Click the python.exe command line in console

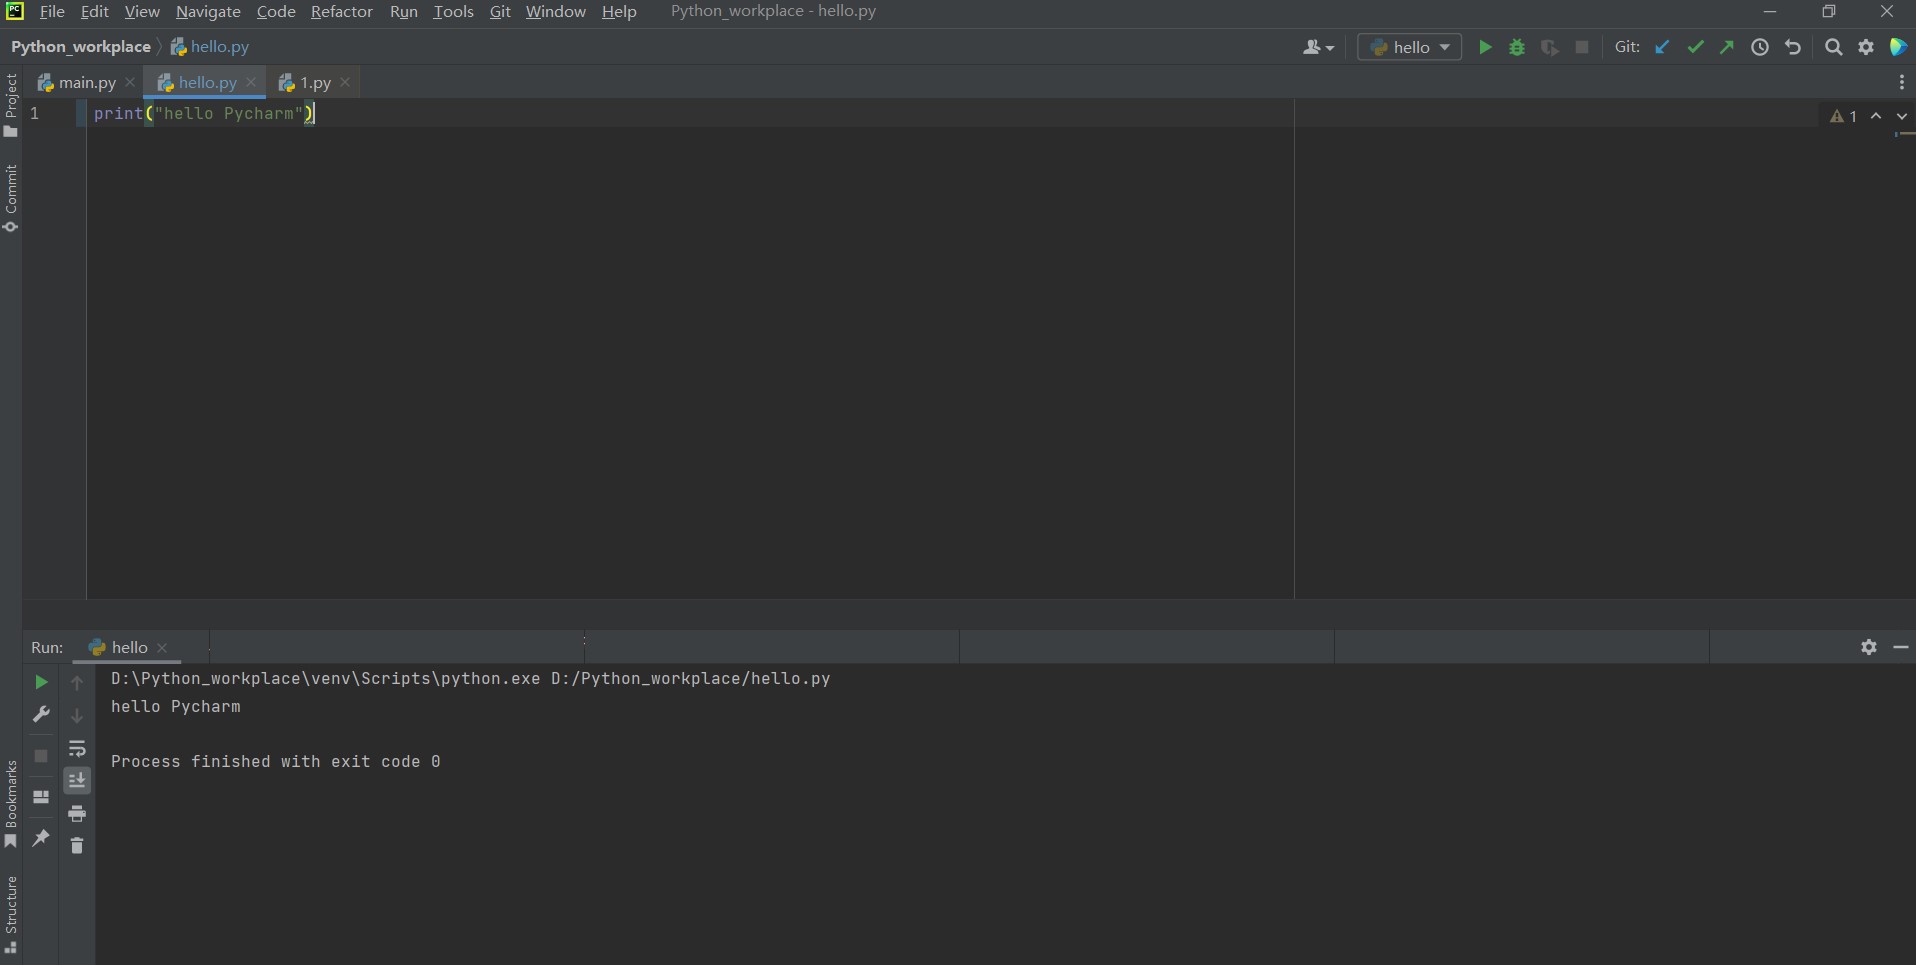(x=471, y=679)
